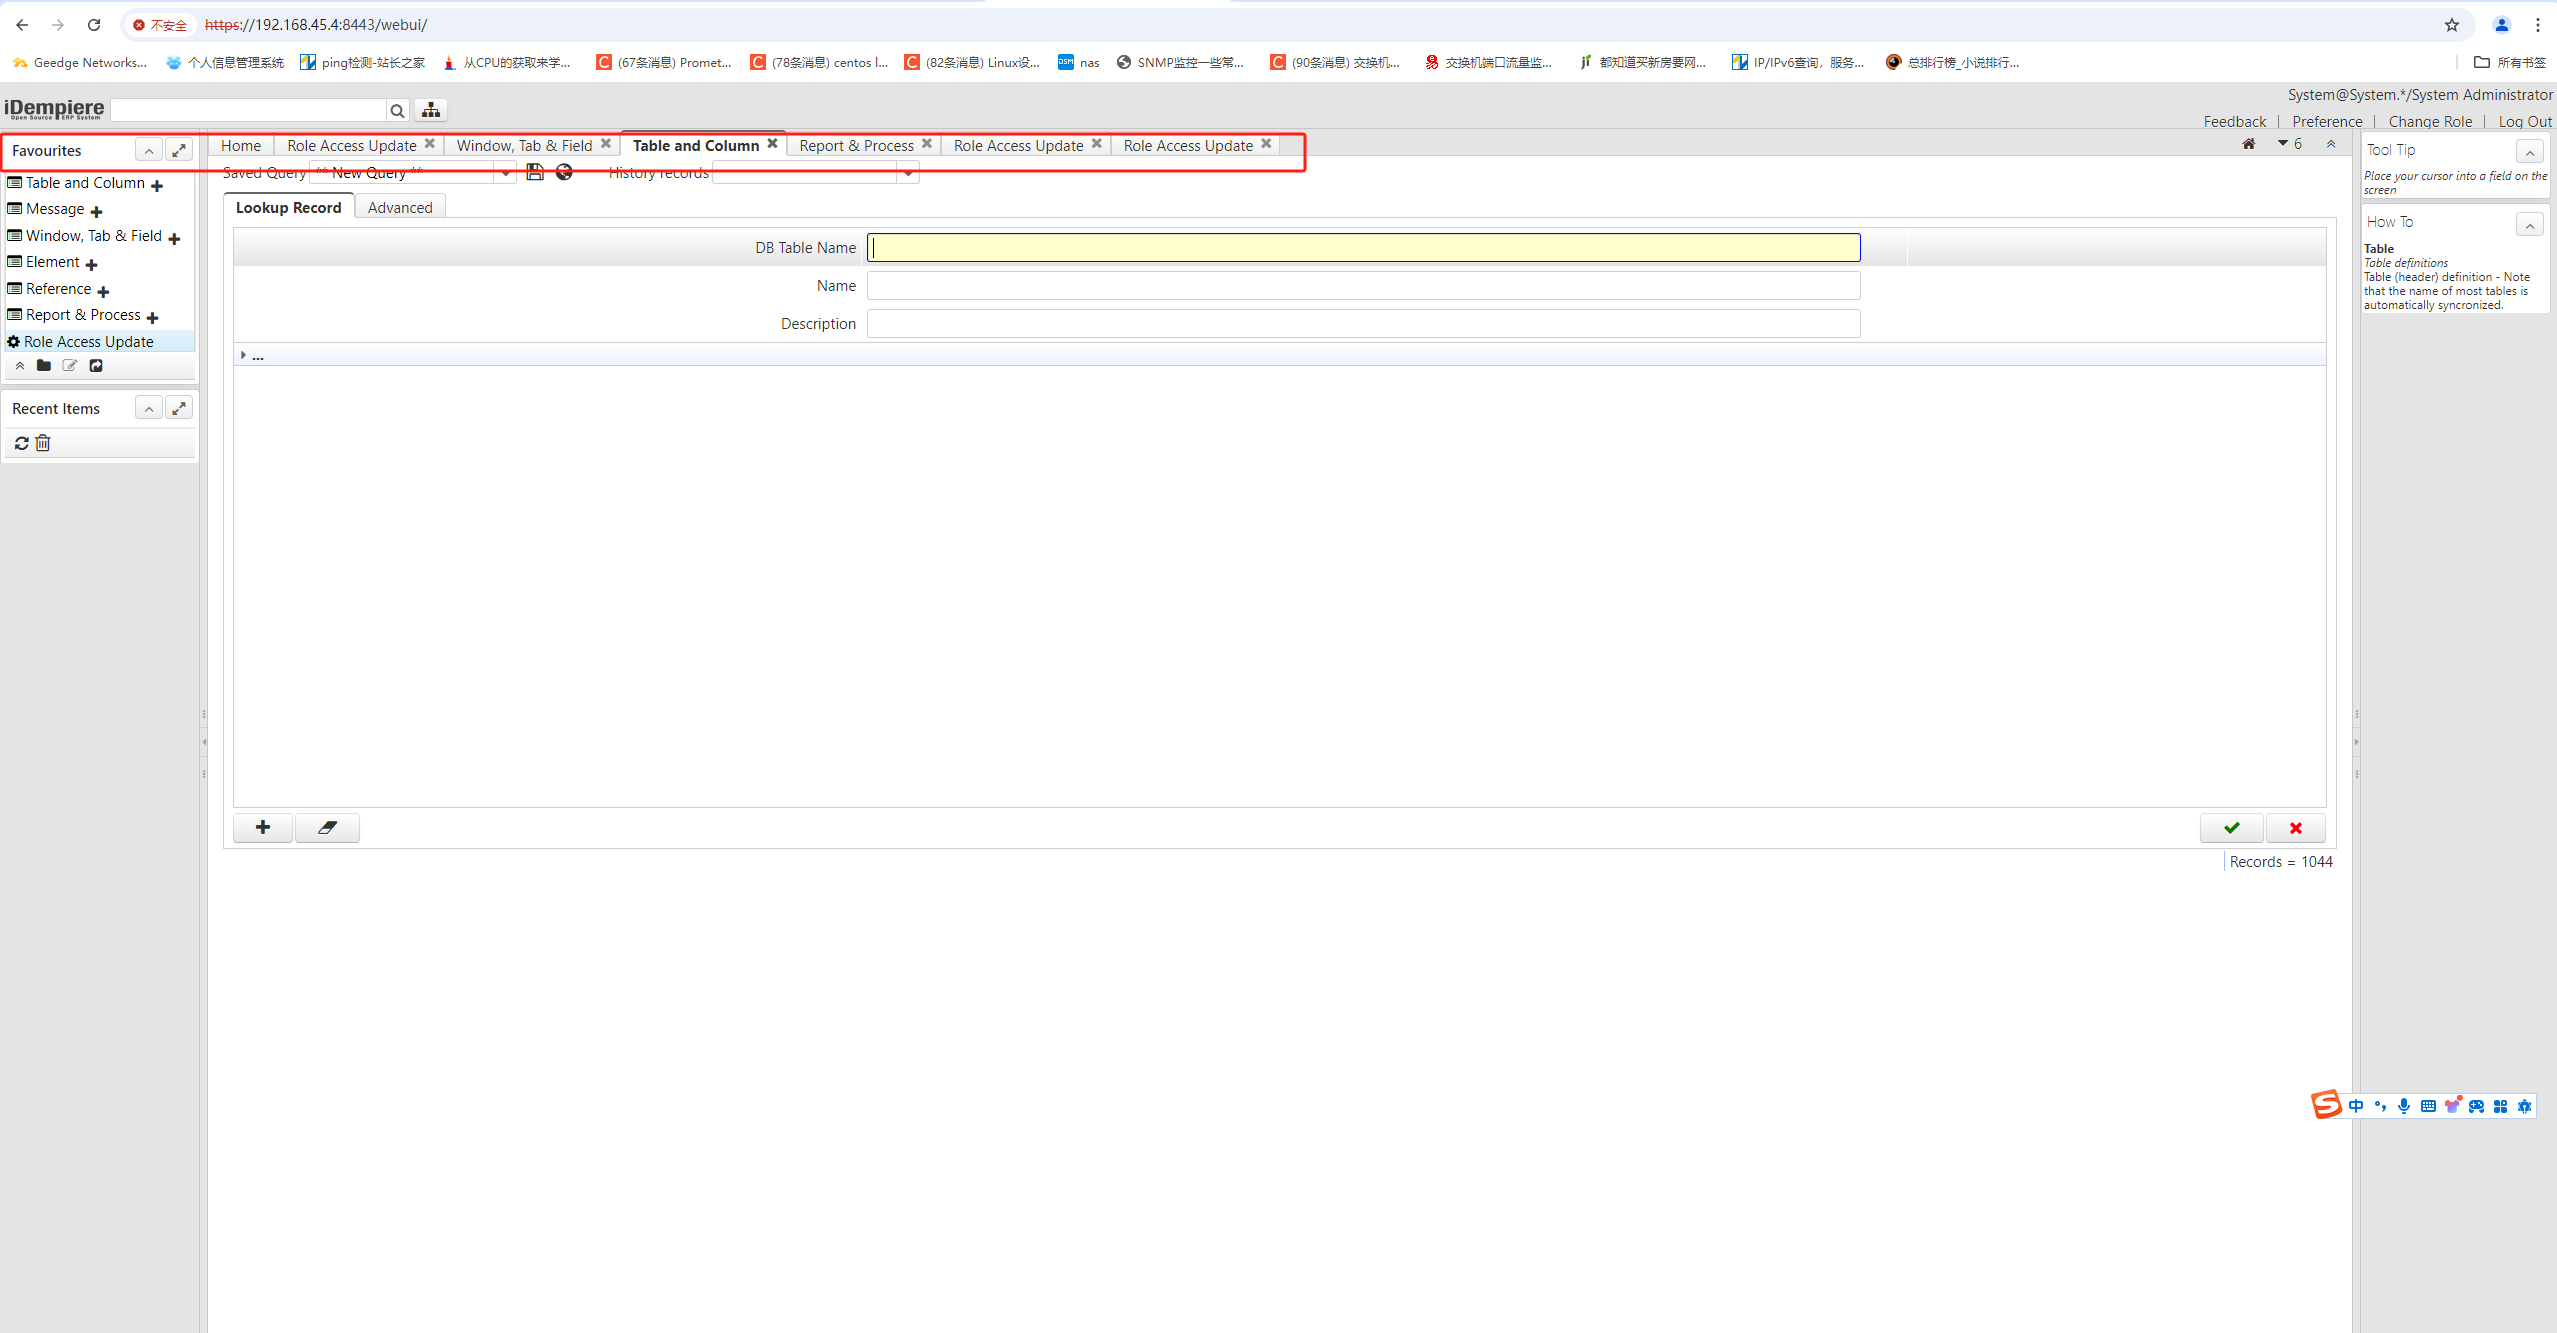Viewport: 2557px width, 1333px height.
Task: Click the search magnifier icon
Action: tap(397, 111)
